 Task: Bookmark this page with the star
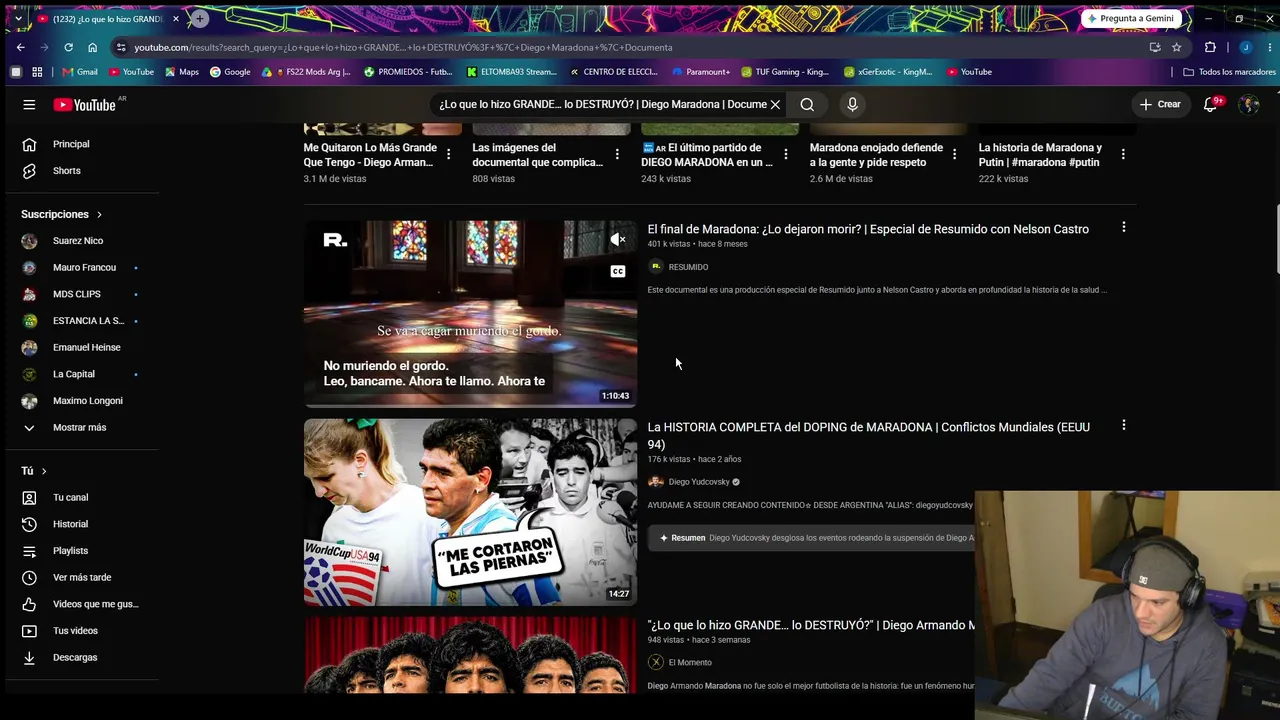(1177, 47)
